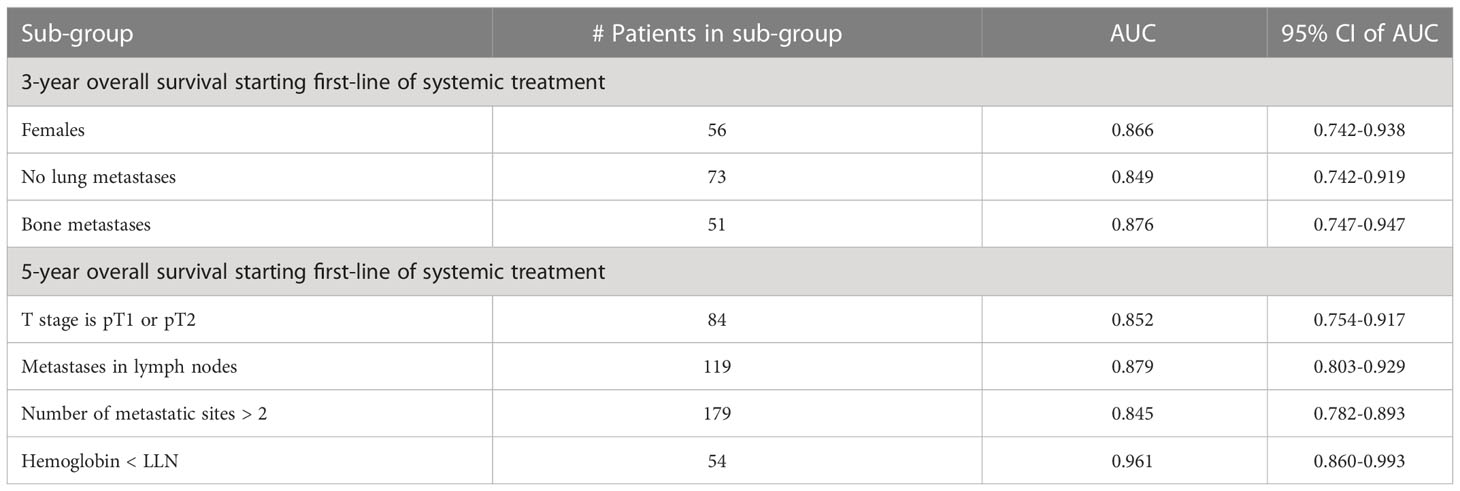The height and width of the screenshot is (491, 1460).
Task: Click the confidence interval 0.860-0.993
Action: click(1359, 461)
